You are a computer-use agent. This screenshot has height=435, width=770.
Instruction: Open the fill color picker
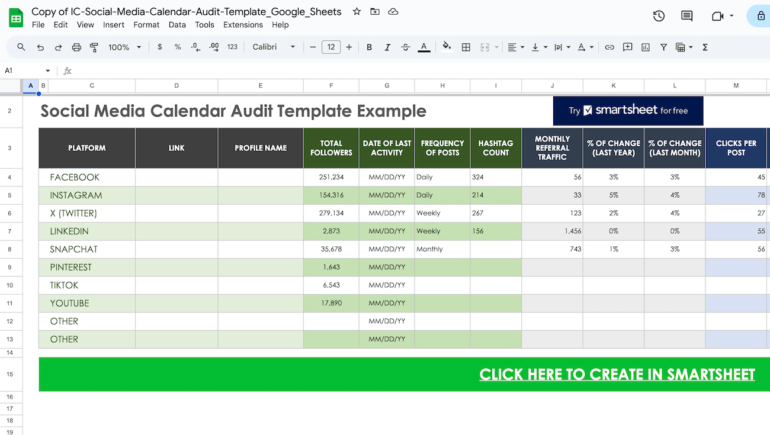click(446, 47)
